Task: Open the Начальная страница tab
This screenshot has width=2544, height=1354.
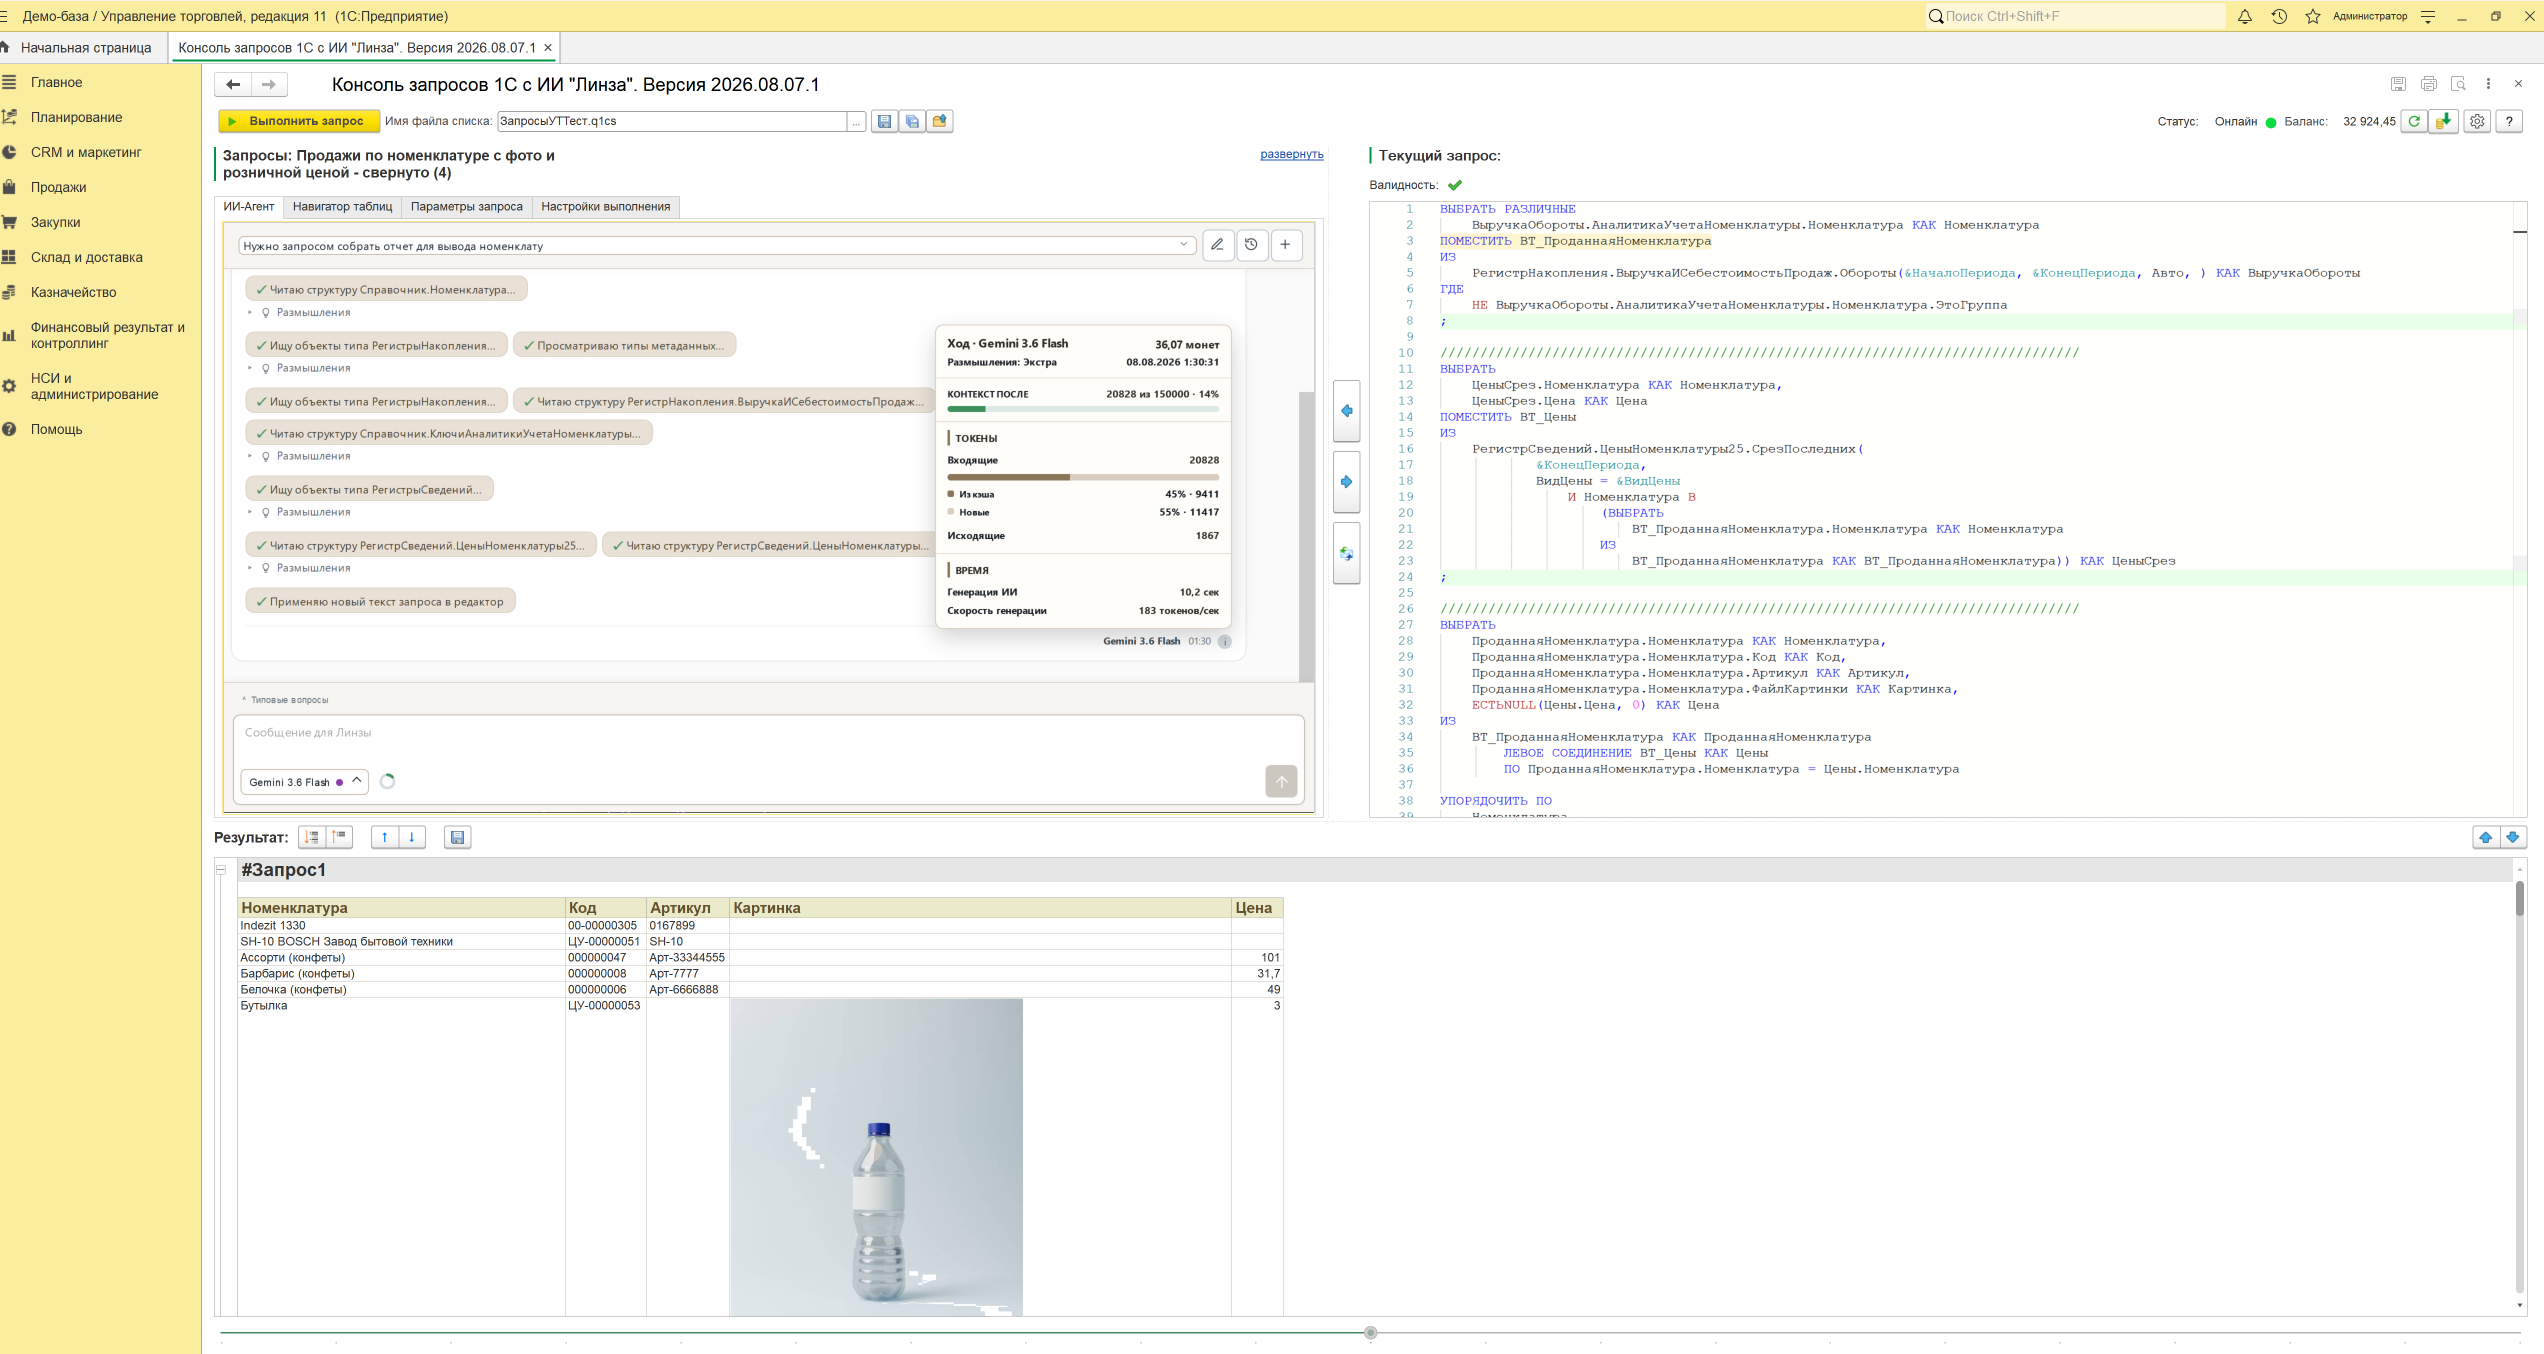Action: [x=85, y=48]
